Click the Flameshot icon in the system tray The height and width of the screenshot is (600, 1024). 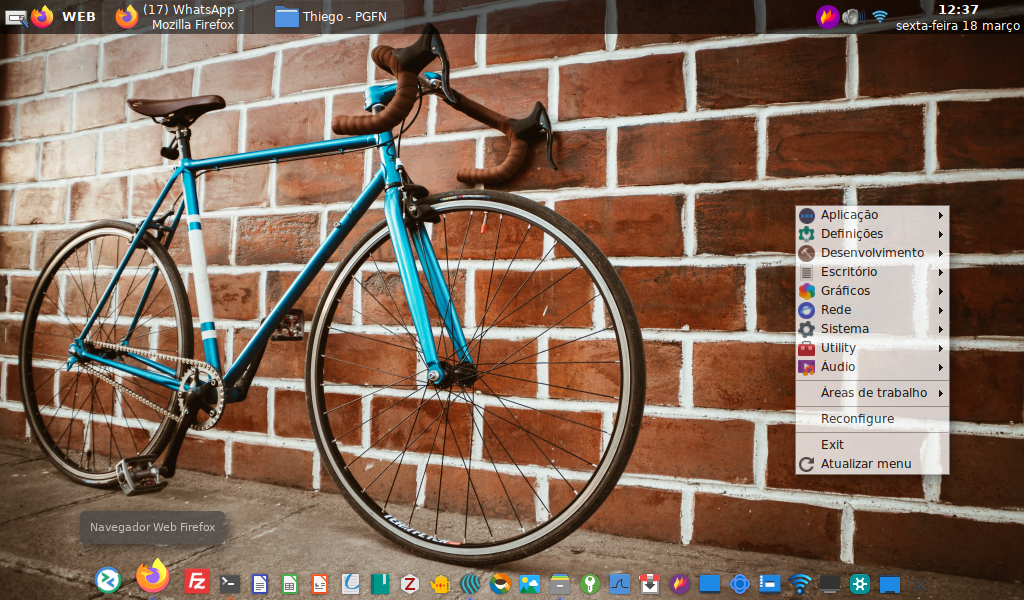(x=827, y=16)
